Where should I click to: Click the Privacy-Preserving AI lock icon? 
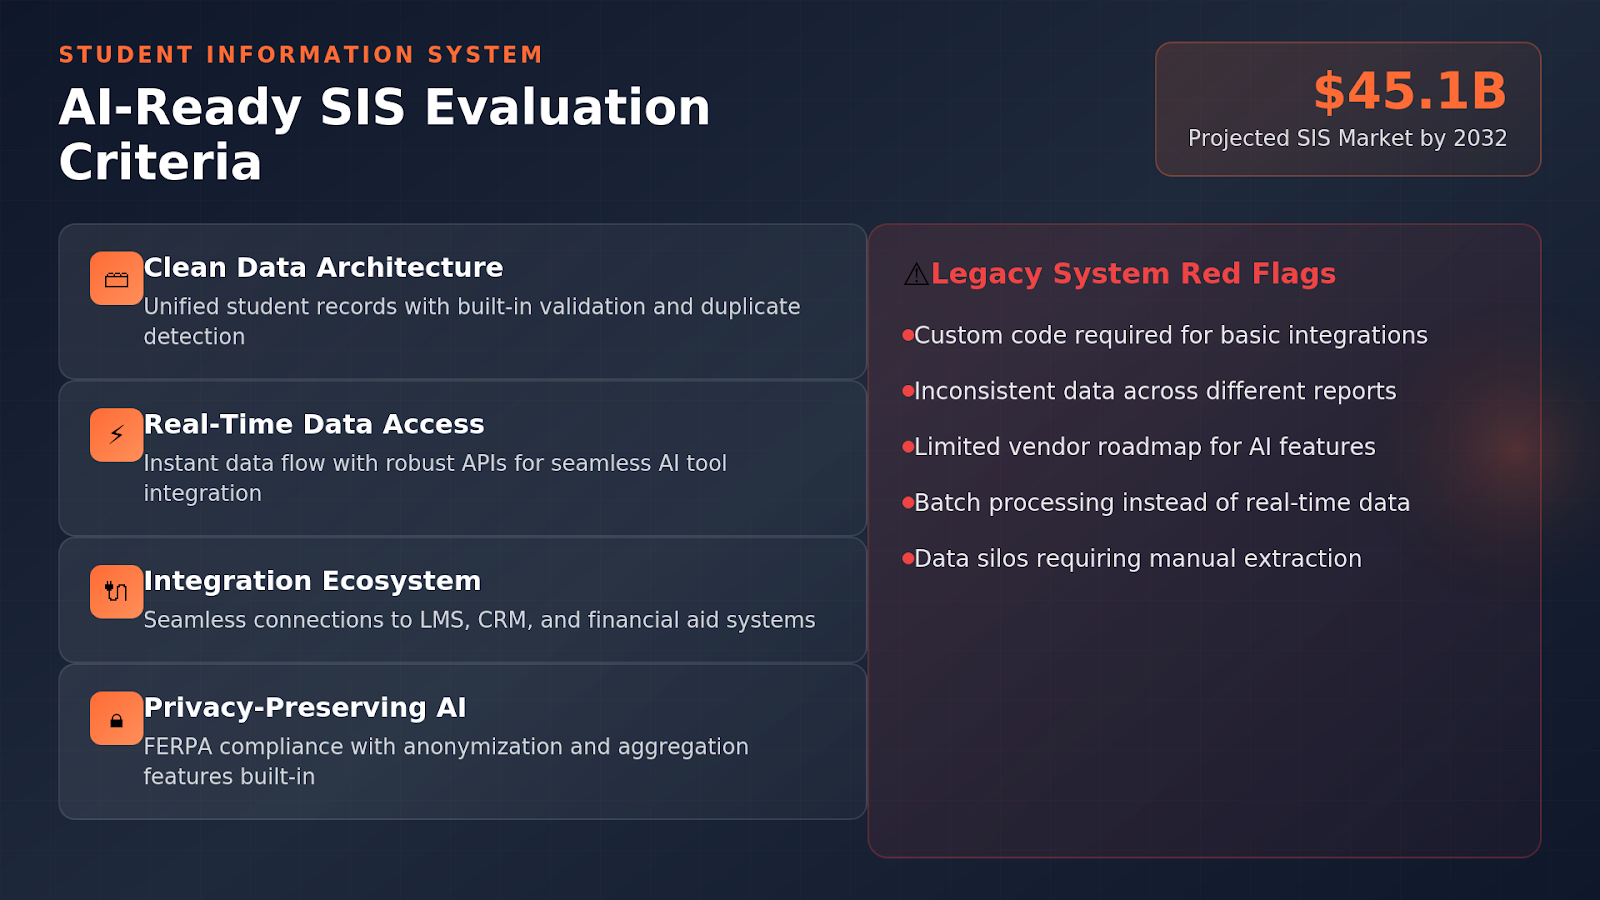point(116,719)
